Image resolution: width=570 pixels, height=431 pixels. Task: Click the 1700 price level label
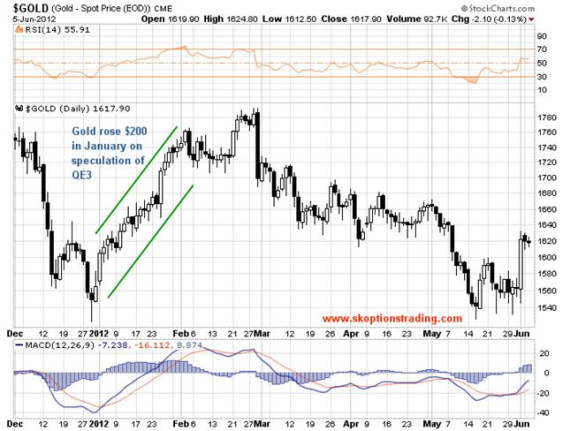546,178
